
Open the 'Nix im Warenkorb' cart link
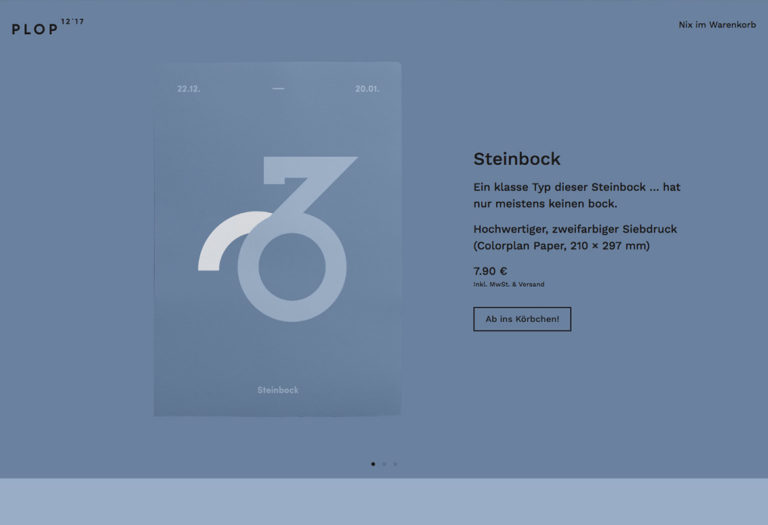(717, 24)
